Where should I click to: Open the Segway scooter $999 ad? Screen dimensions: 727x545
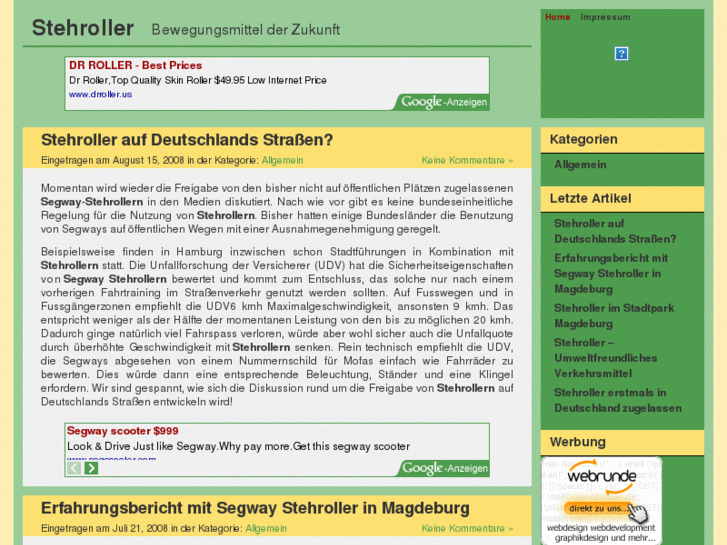tap(122, 431)
